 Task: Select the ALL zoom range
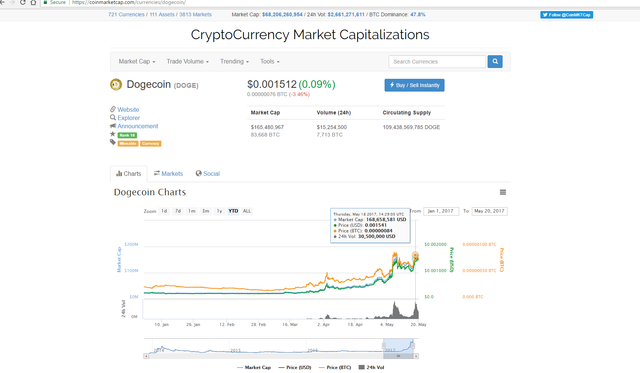[x=247, y=211]
